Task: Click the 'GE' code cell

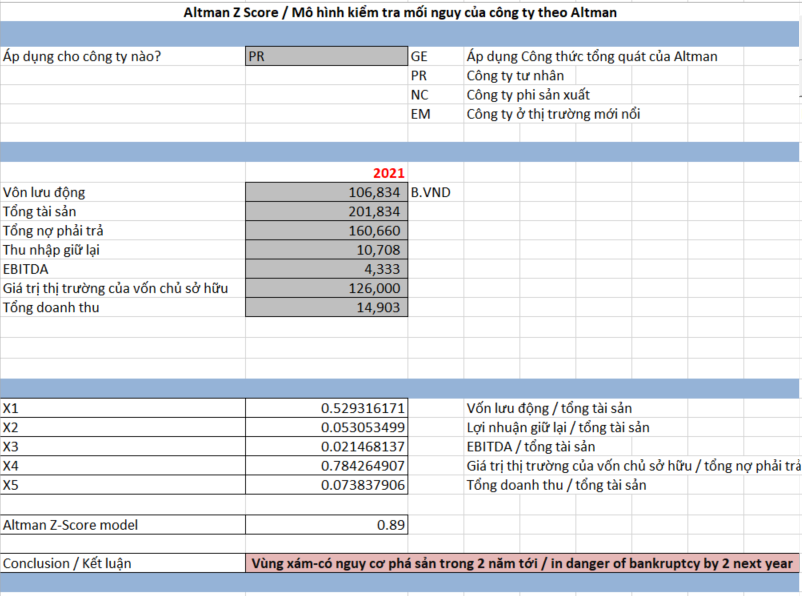Action: point(419,56)
